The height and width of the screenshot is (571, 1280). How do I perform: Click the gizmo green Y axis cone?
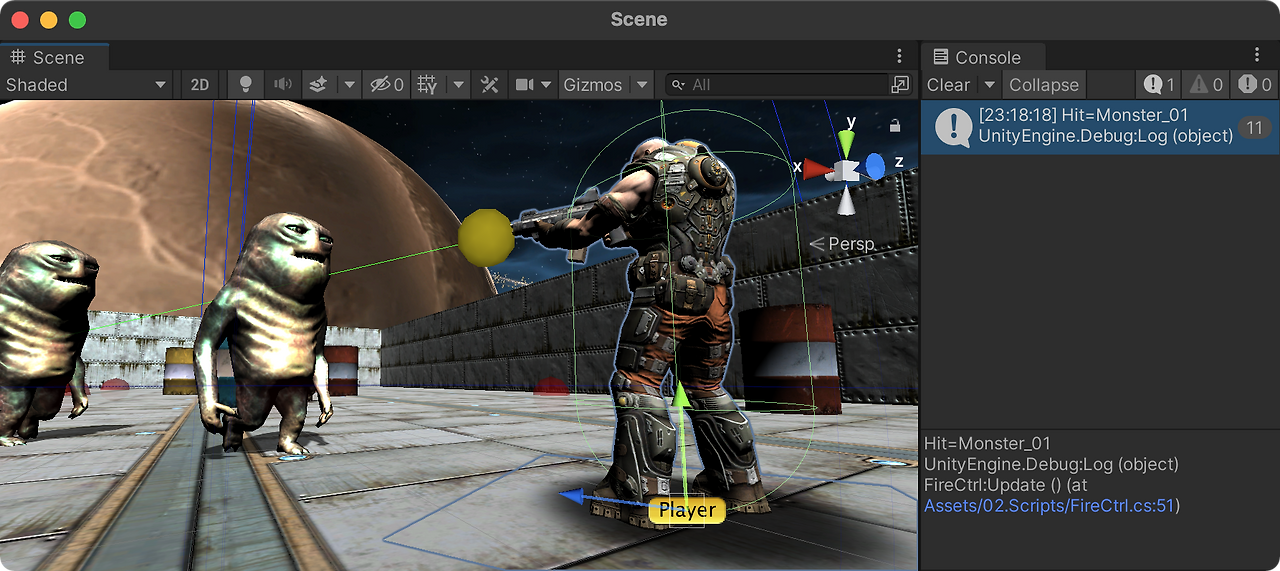(x=847, y=143)
